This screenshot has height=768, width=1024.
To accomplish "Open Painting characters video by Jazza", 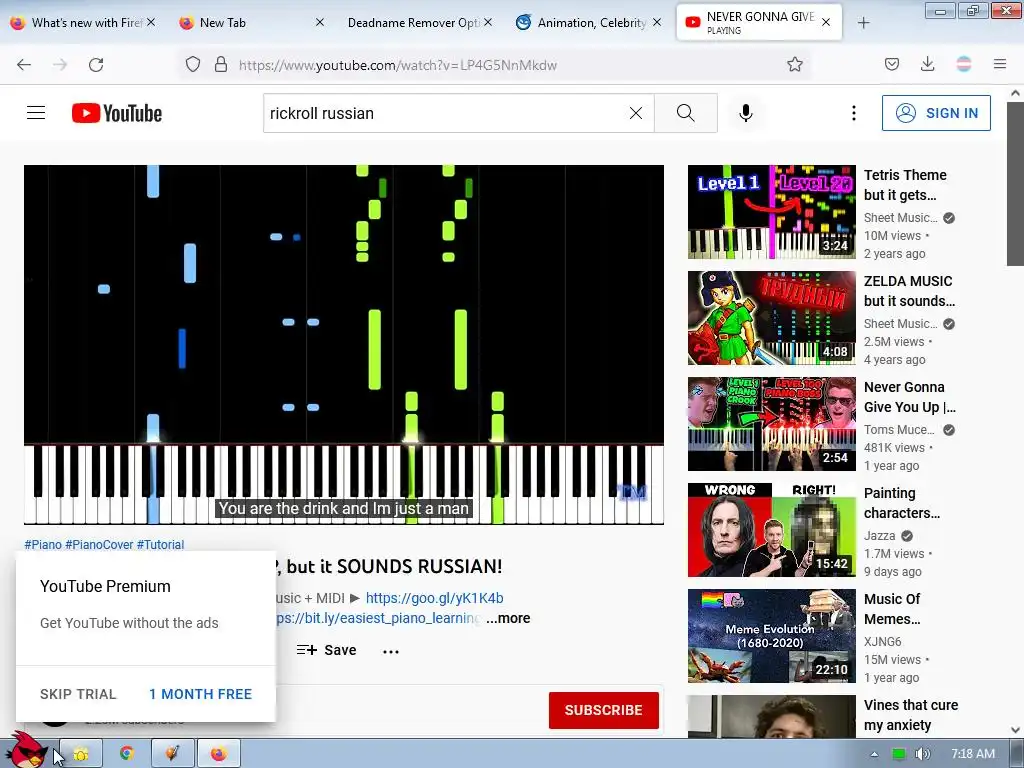I will (x=771, y=530).
